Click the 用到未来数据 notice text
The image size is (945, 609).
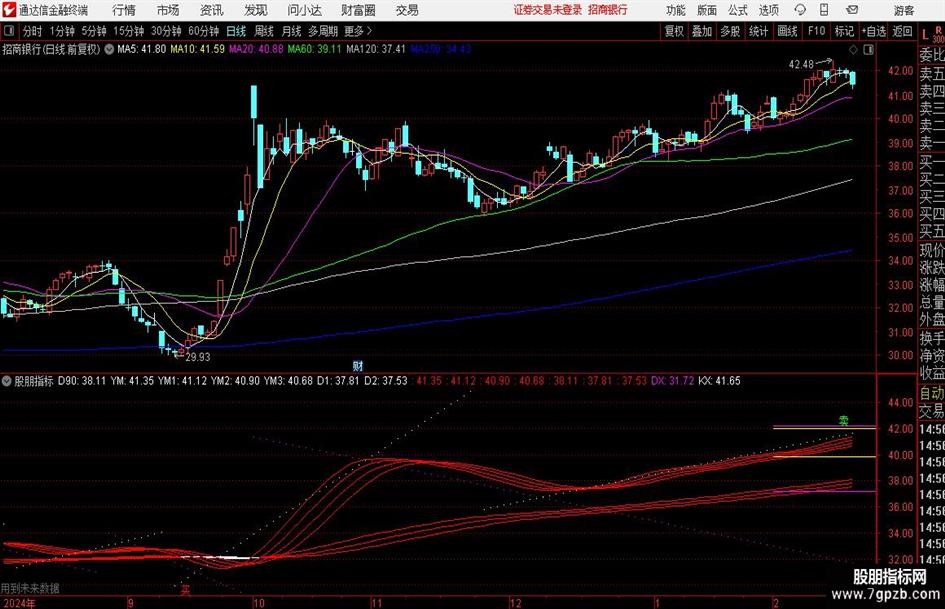pyautogui.click(x=30, y=588)
